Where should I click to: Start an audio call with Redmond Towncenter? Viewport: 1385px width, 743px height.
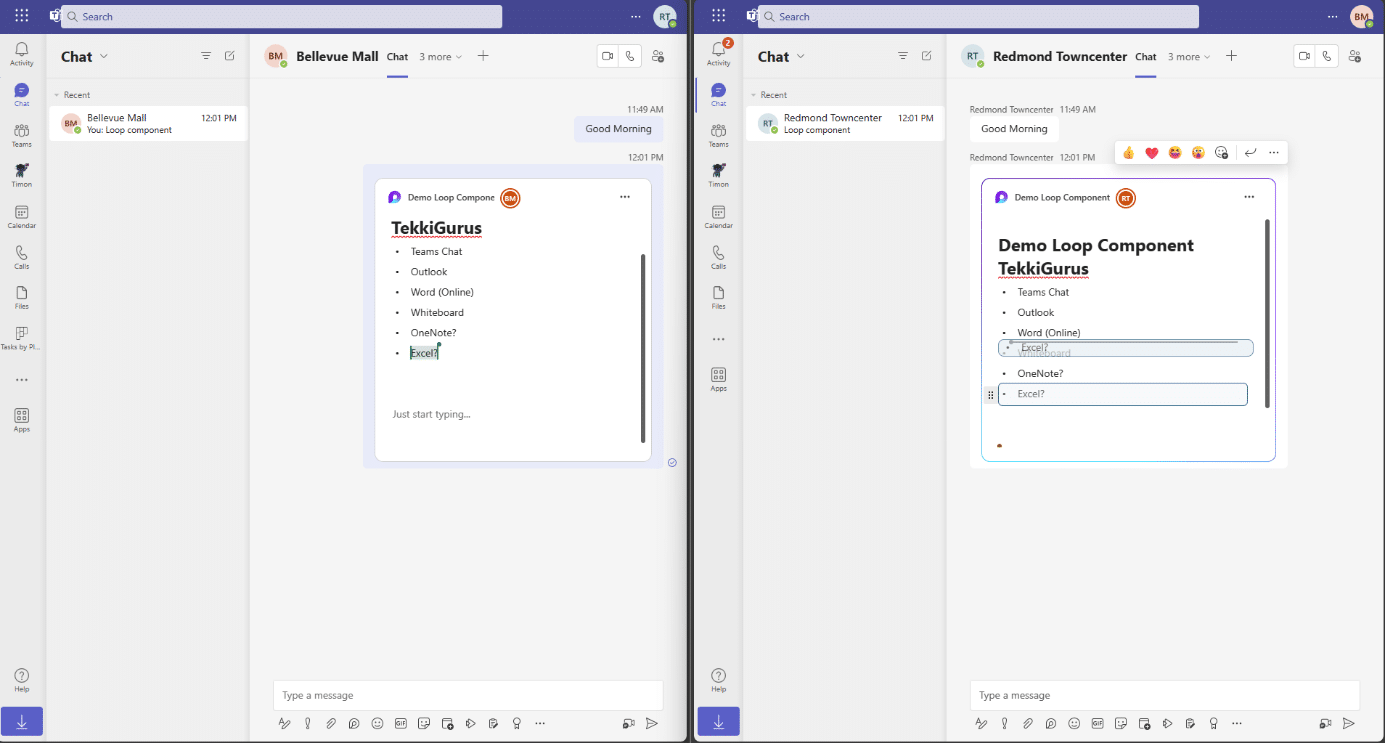(1327, 56)
